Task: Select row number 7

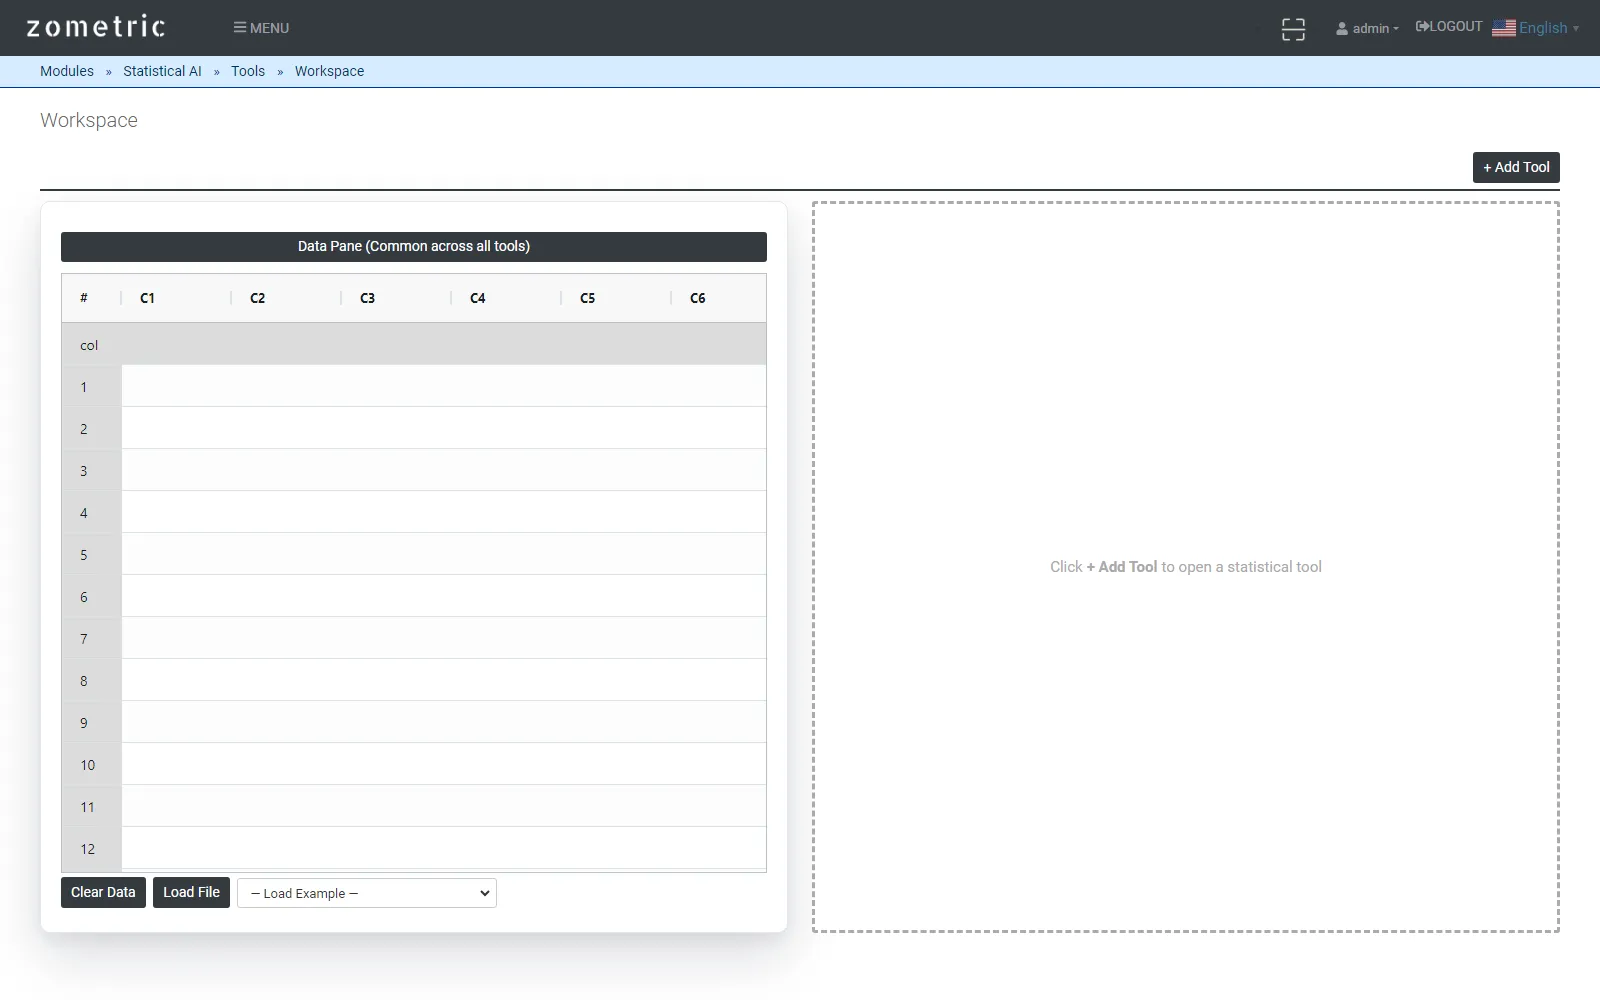Action: (91, 639)
